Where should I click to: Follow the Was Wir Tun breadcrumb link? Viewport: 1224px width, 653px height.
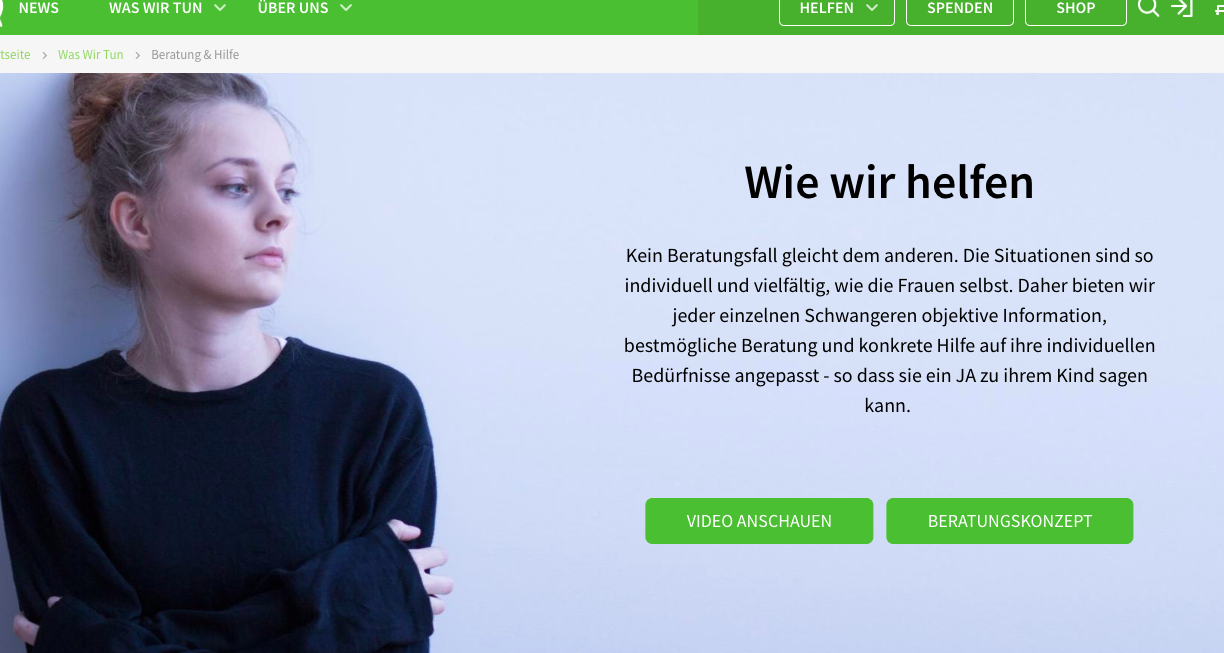tap(91, 55)
